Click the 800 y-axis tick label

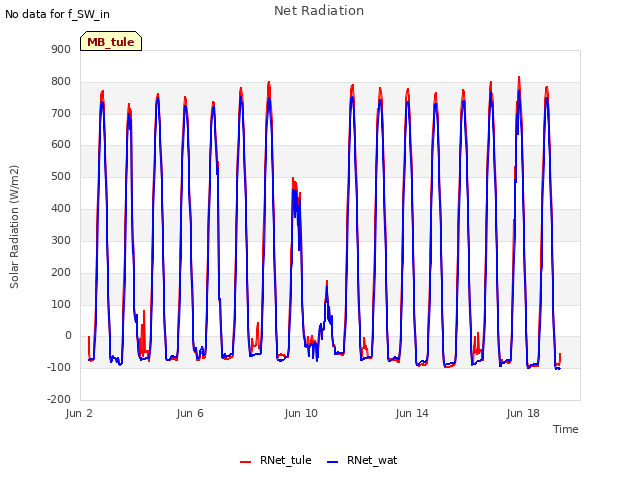[61, 82]
